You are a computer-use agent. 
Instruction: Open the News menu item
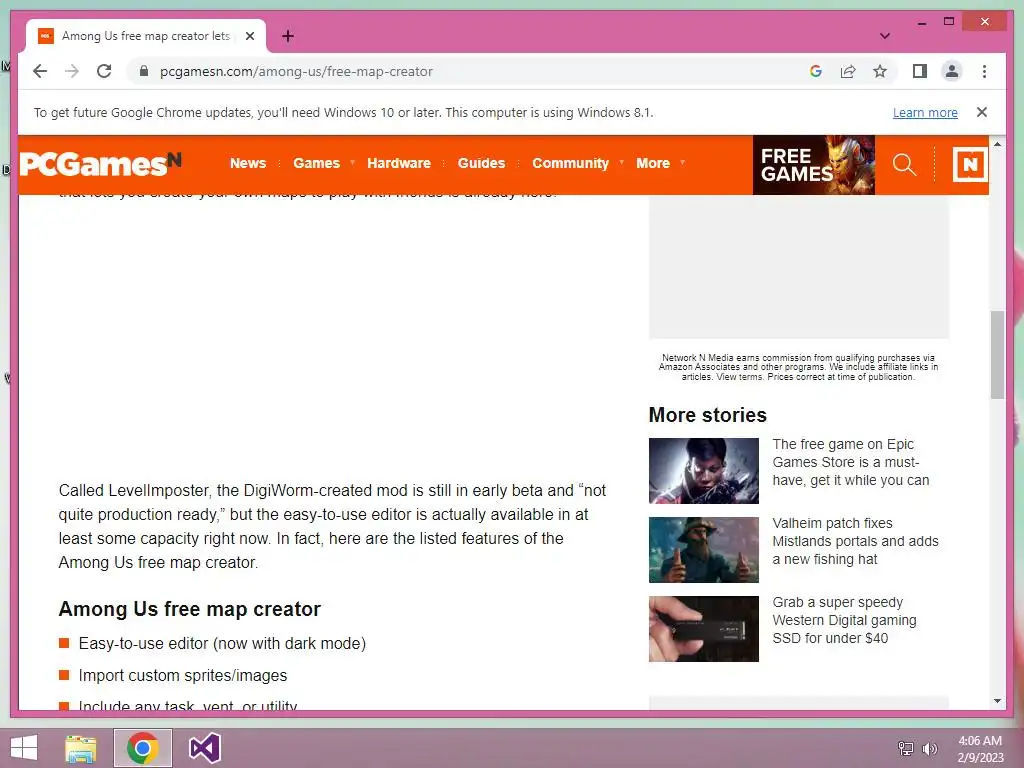click(248, 163)
